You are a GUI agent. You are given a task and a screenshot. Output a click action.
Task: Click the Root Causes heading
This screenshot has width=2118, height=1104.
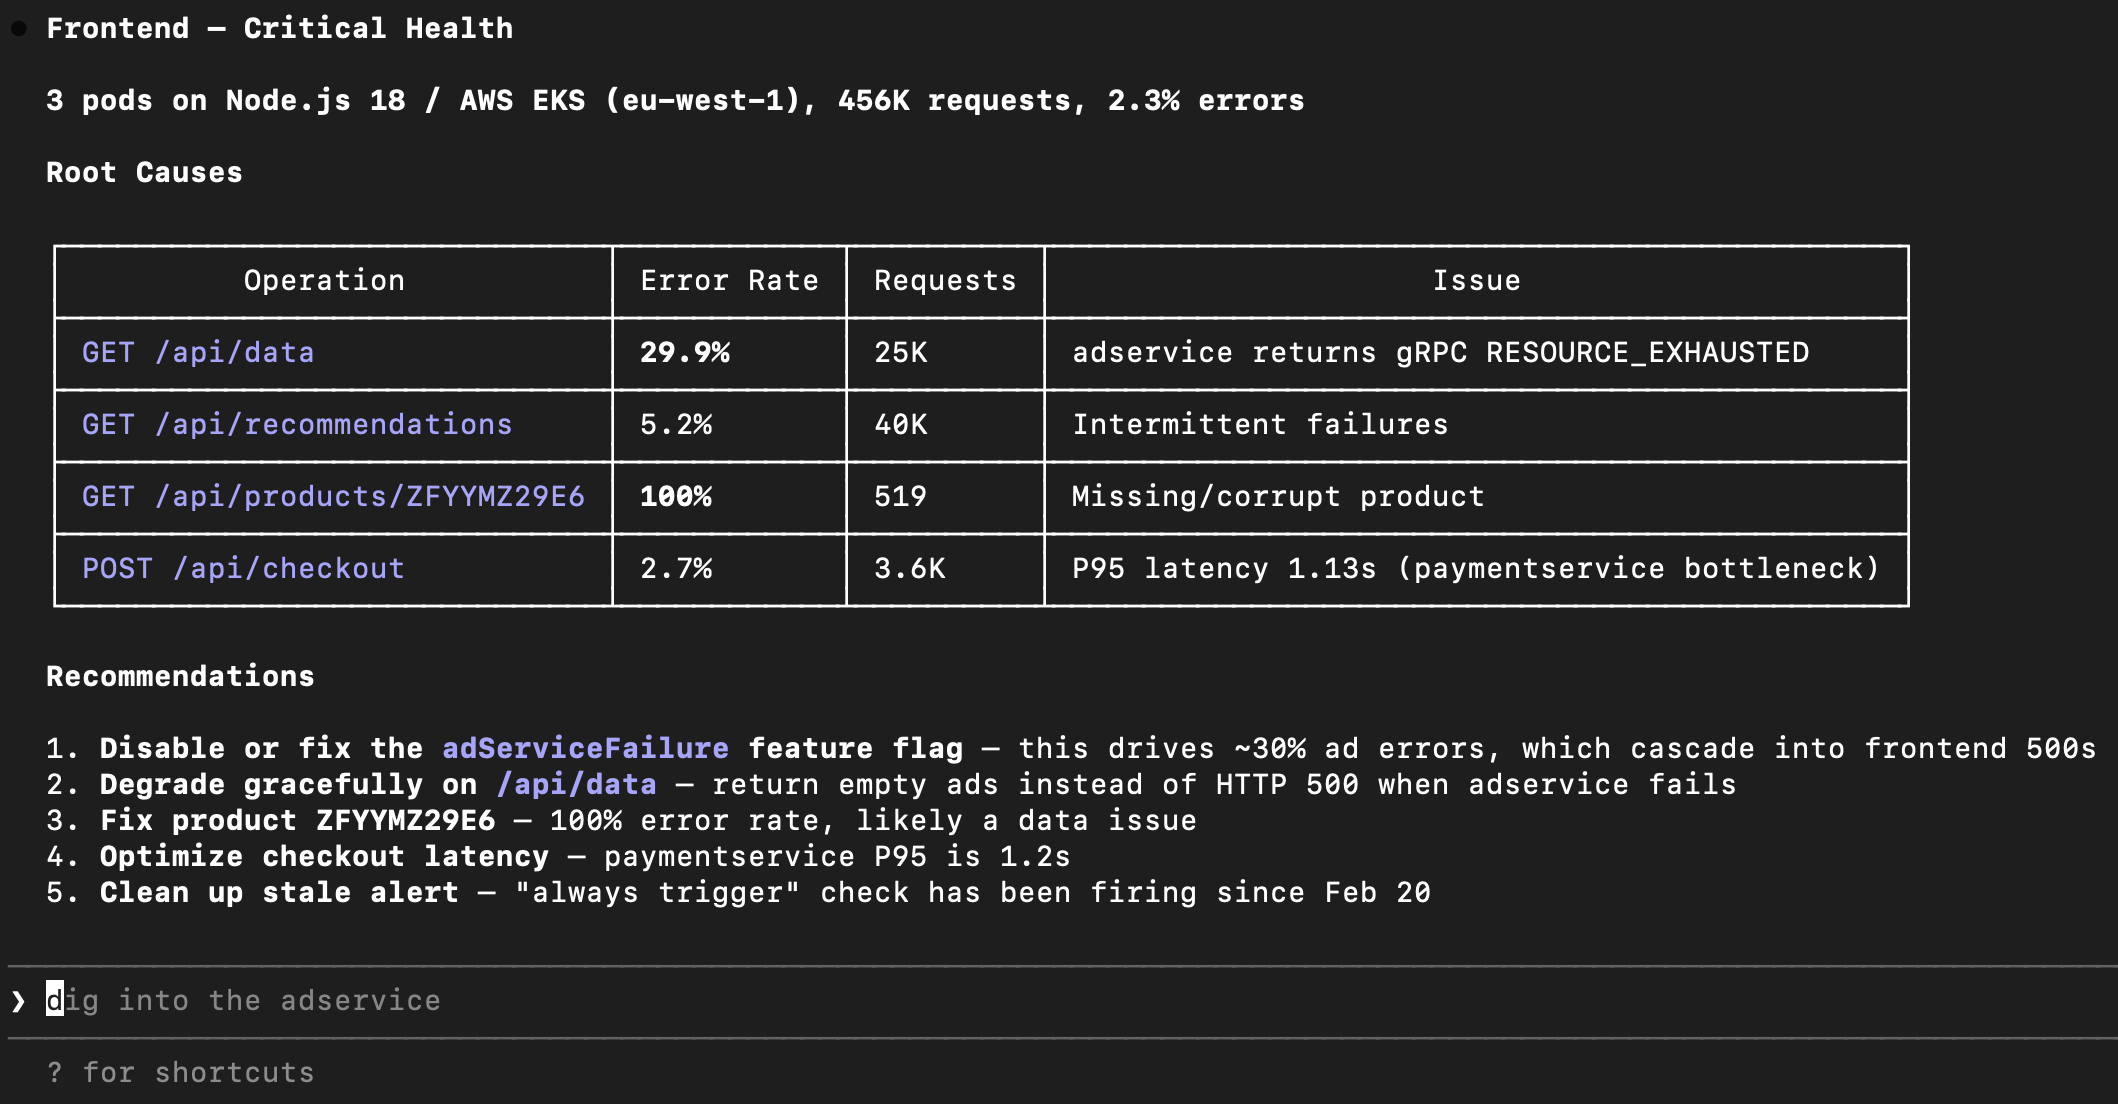[x=144, y=173]
